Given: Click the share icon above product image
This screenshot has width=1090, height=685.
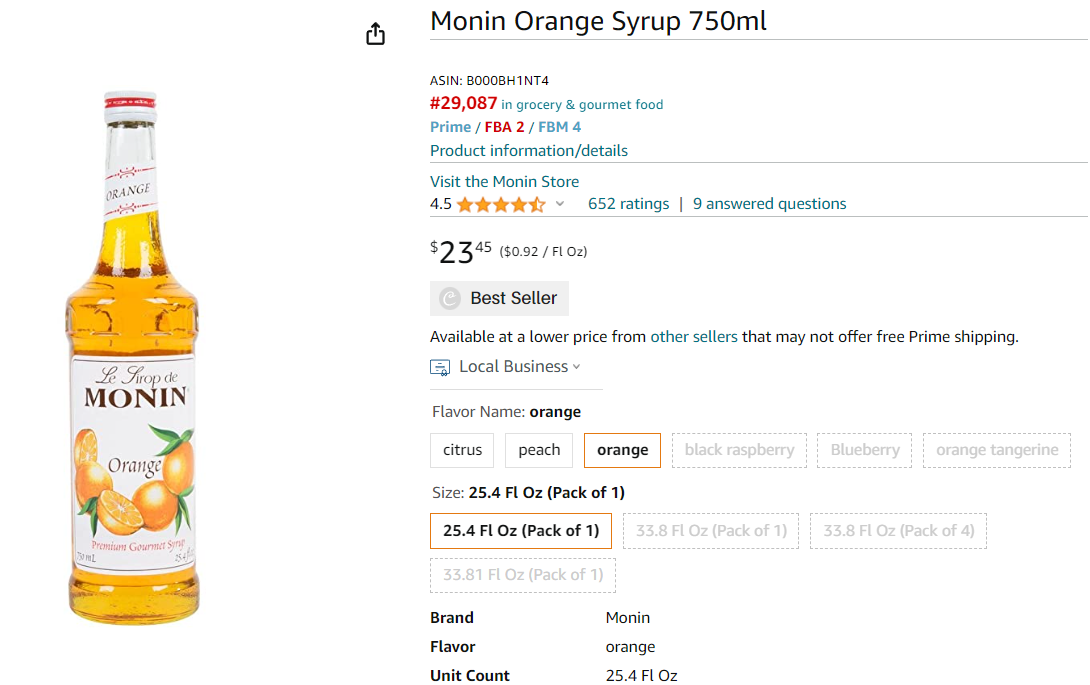Looking at the screenshot, I should tap(375, 33).
